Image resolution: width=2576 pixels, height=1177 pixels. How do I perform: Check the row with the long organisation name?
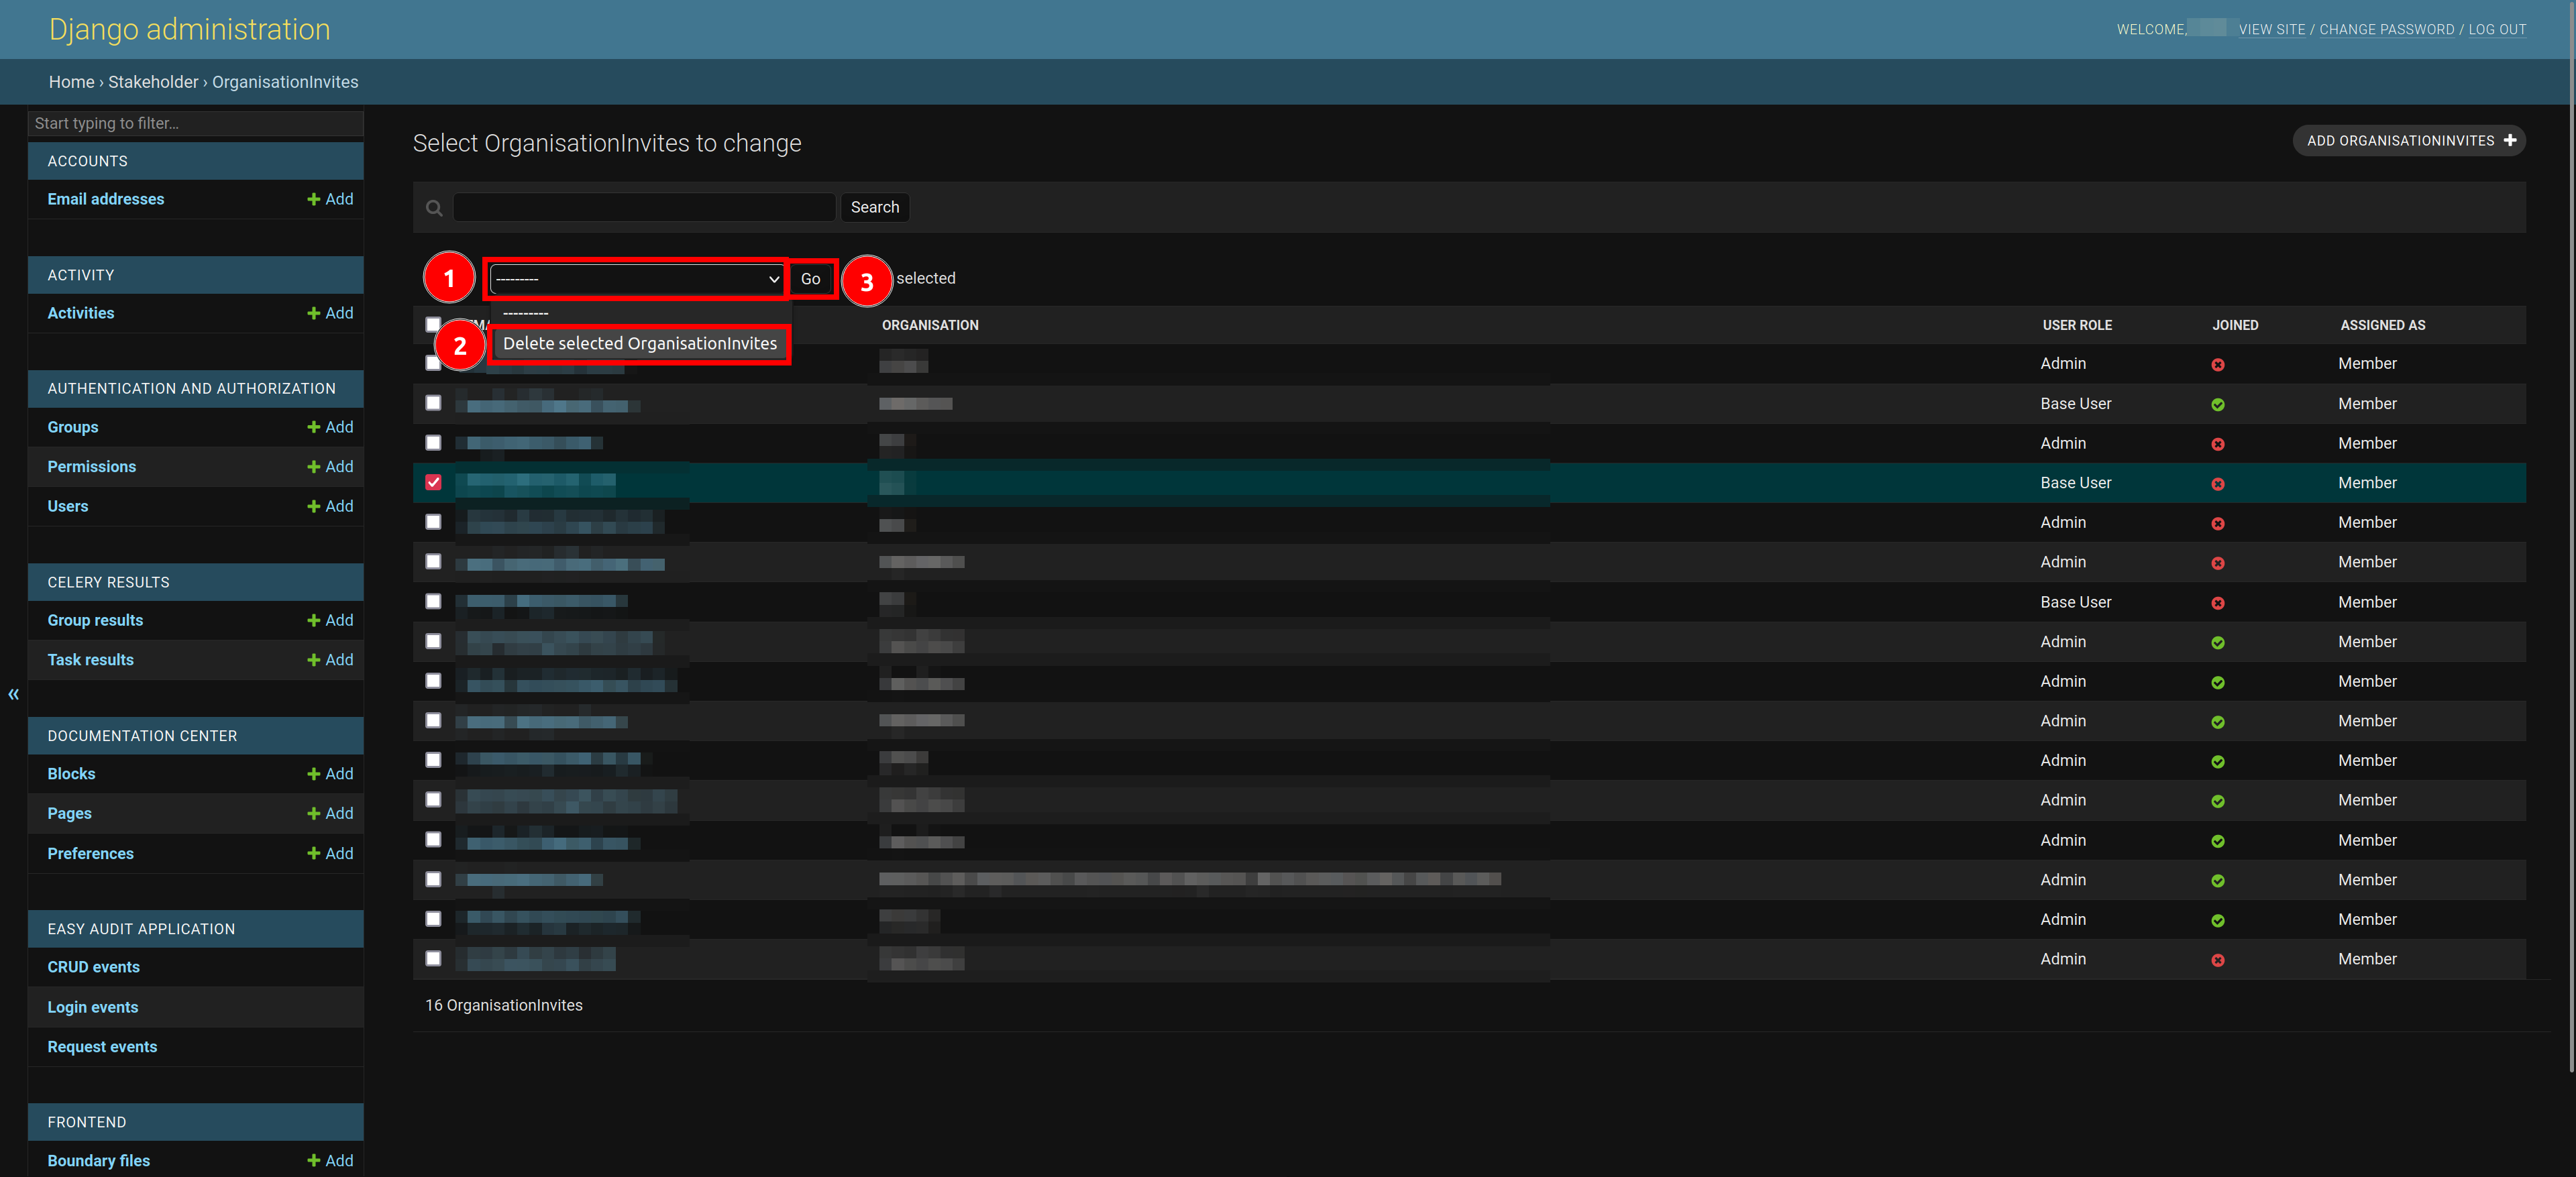click(x=433, y=879)
